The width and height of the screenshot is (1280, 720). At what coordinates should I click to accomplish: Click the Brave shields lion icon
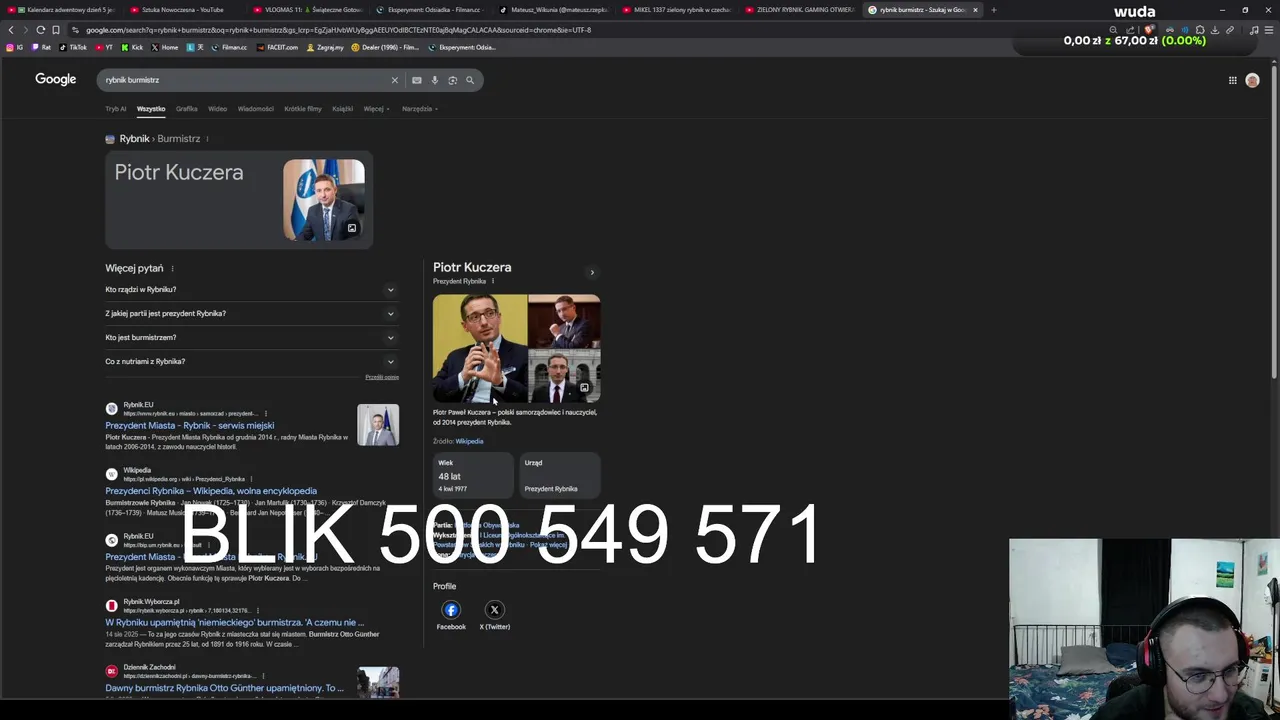(x=1150, y=30)
